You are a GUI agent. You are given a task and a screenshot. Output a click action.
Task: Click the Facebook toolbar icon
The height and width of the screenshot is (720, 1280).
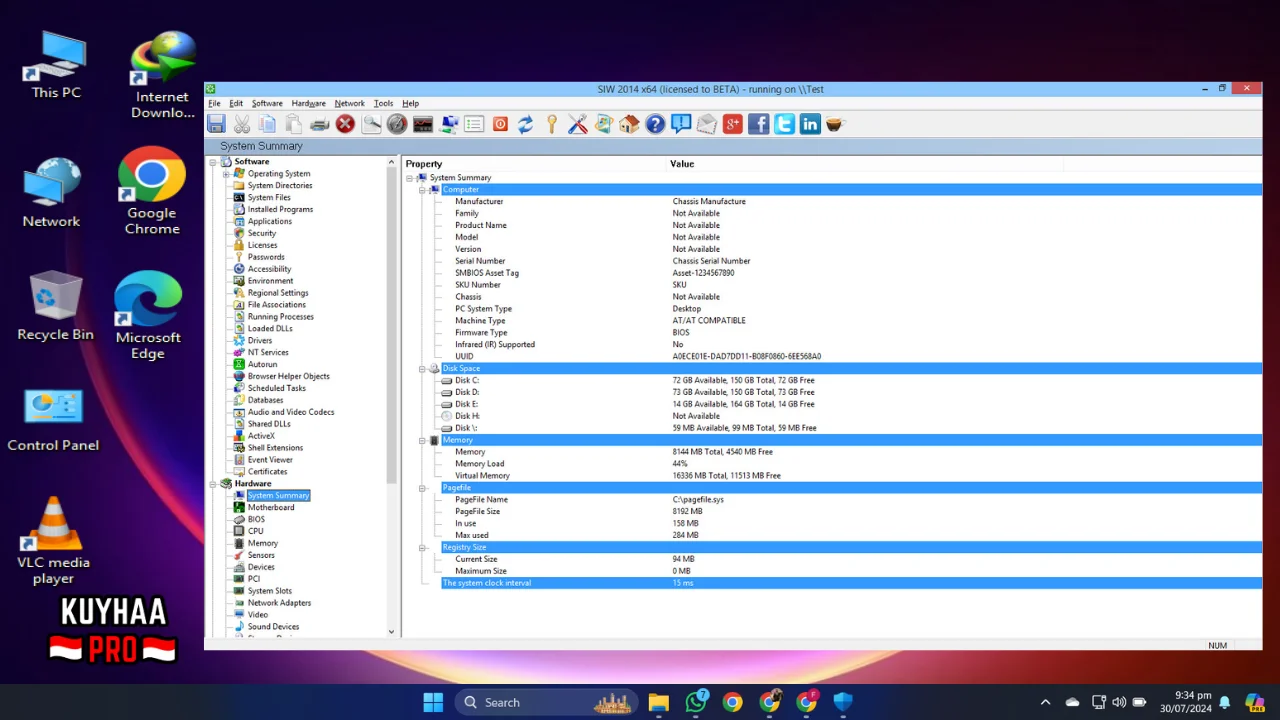(x=759, y=124)
